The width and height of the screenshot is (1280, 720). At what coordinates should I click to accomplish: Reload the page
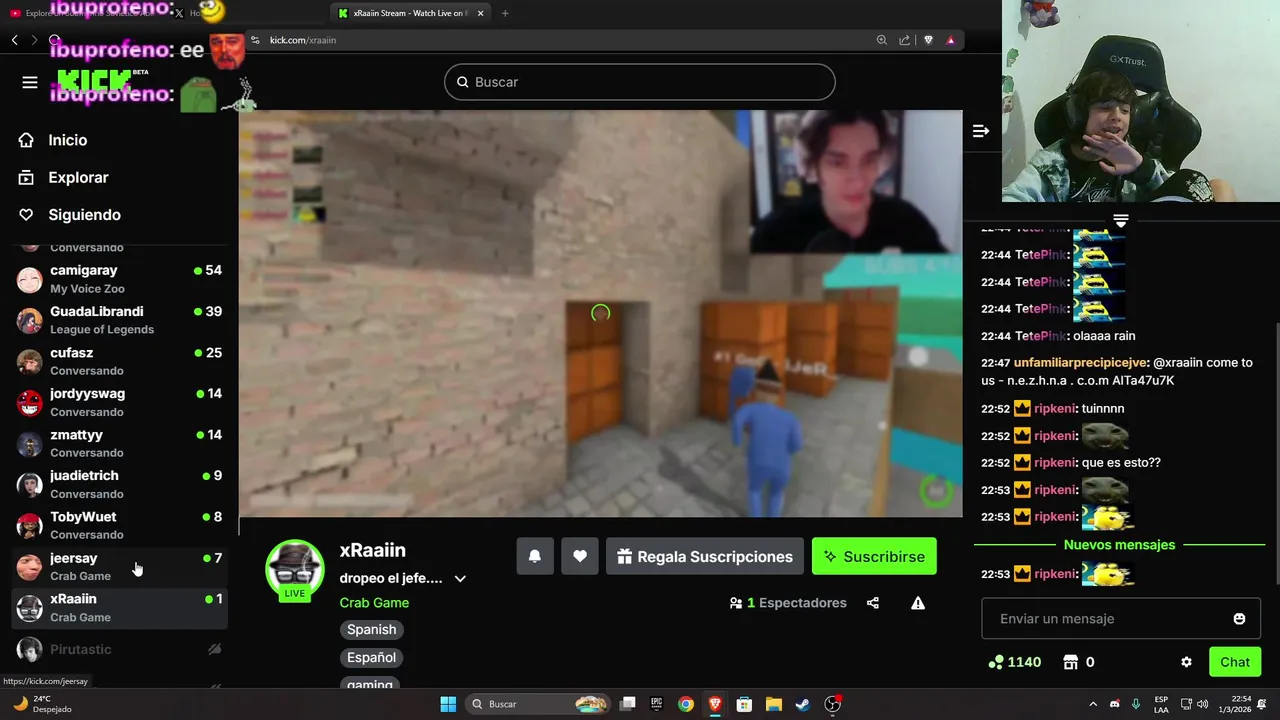54,40
